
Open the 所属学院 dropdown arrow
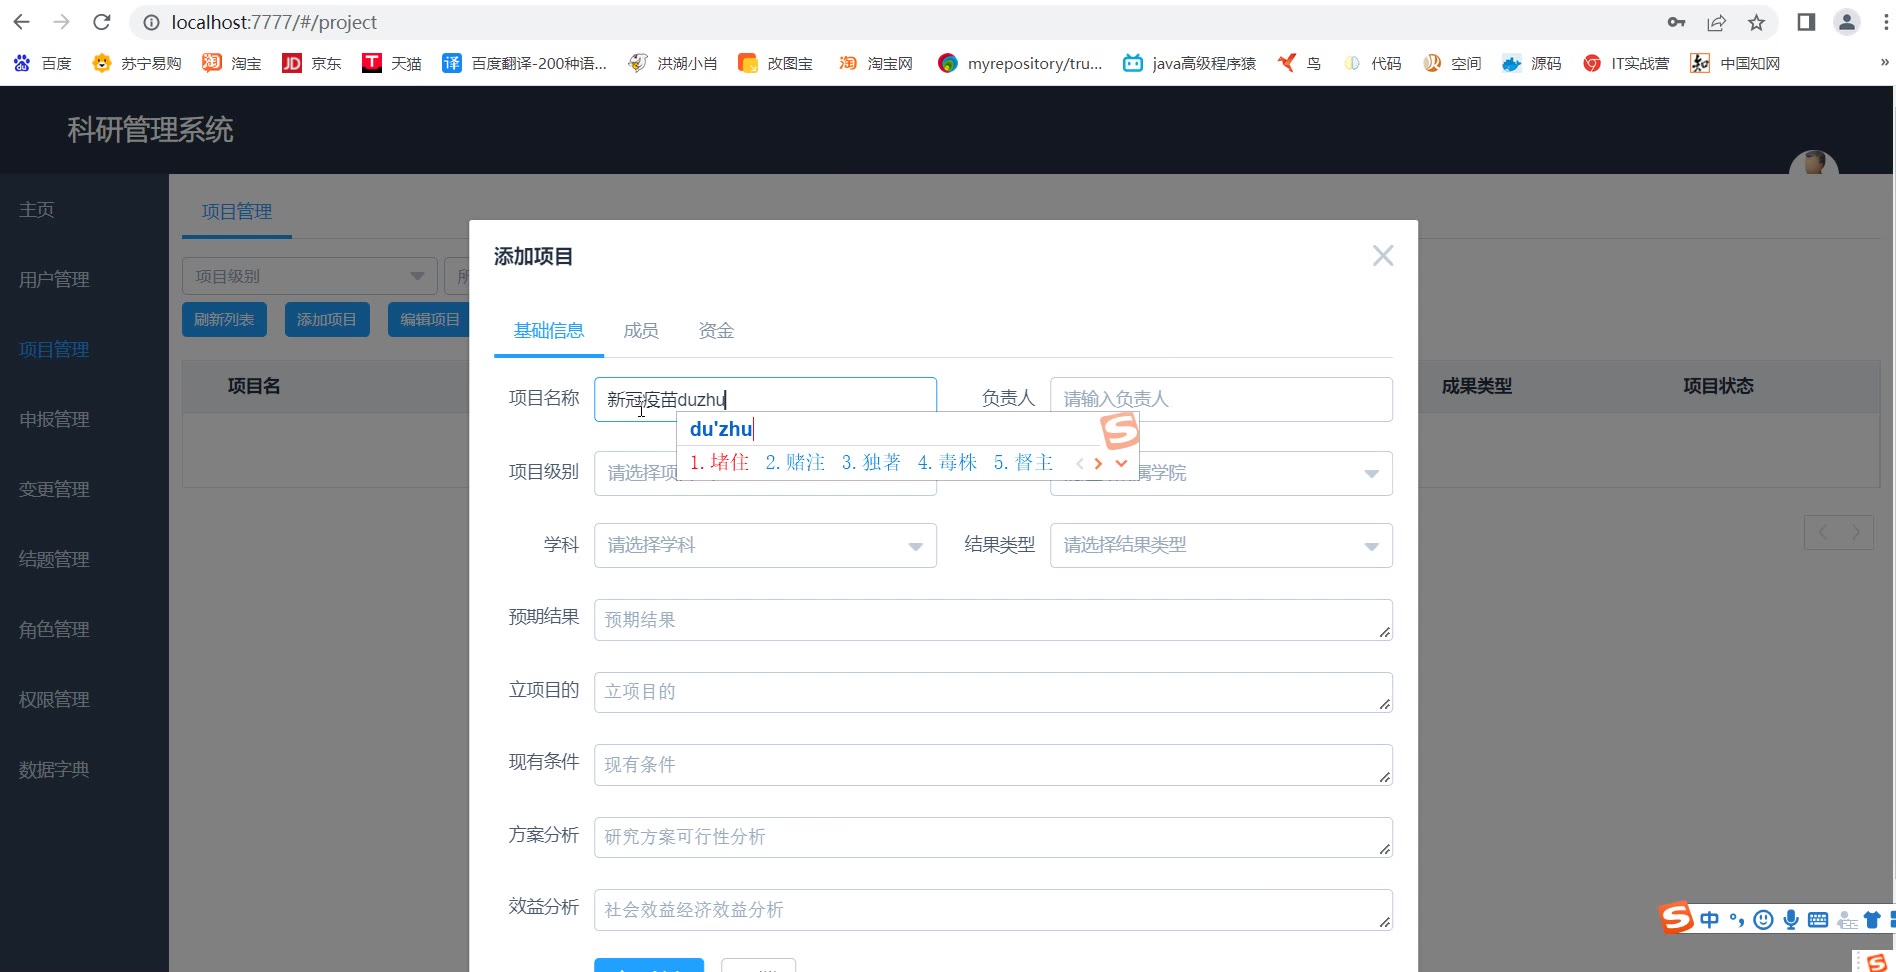[x=1372, y=474]
